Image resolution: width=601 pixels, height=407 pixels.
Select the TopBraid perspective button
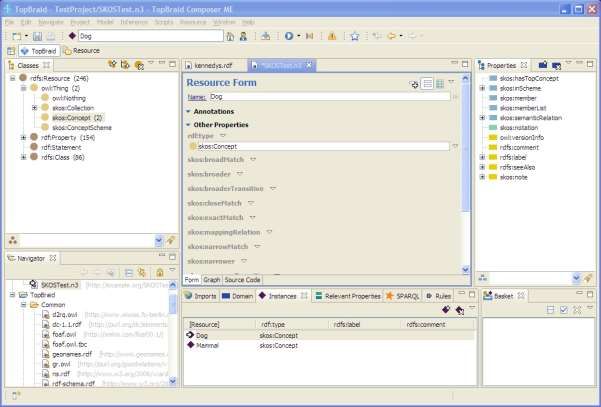click(x=39, y=51)
